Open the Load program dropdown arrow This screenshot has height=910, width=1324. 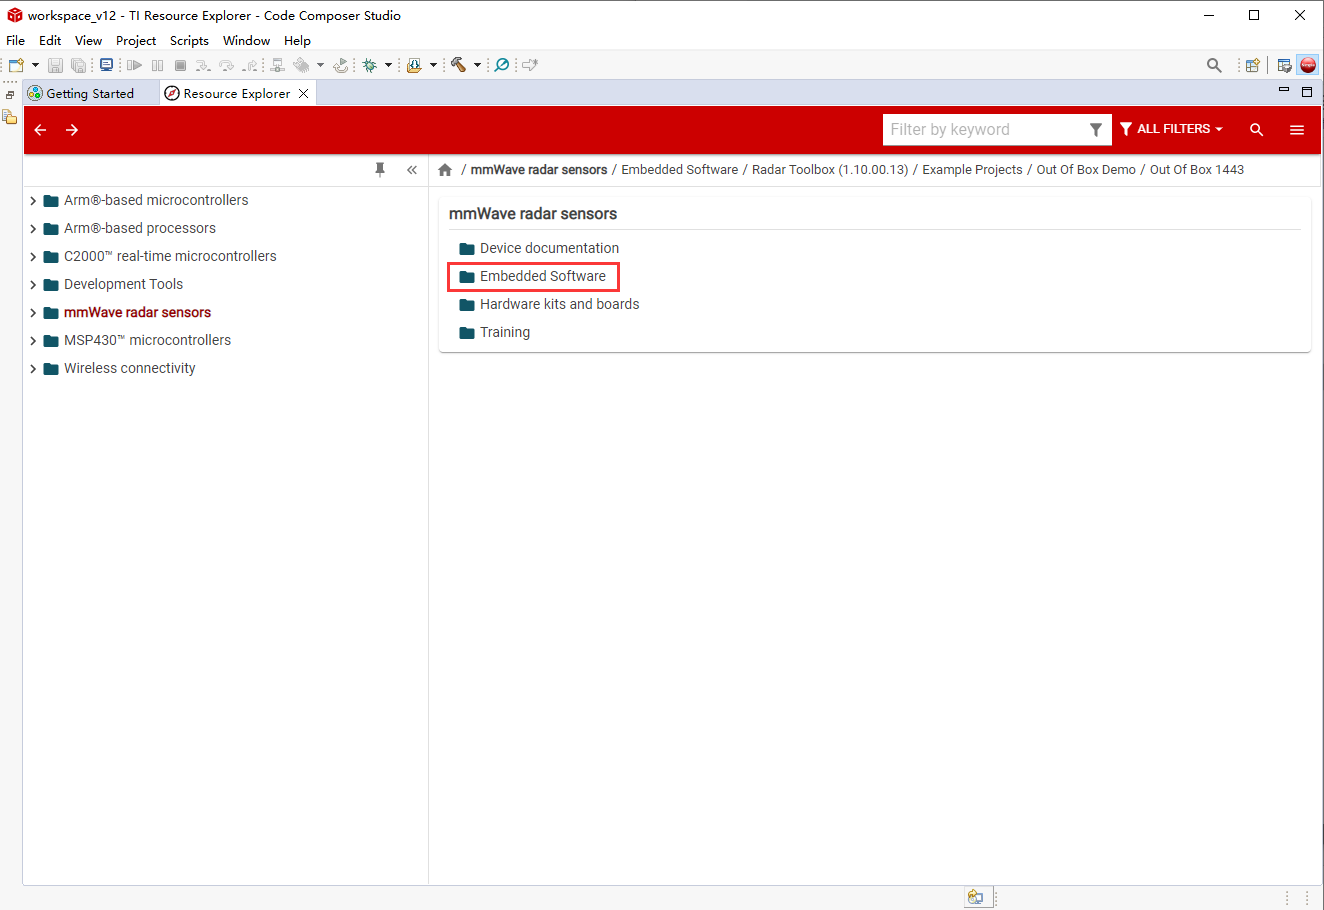tap(433, 65)
